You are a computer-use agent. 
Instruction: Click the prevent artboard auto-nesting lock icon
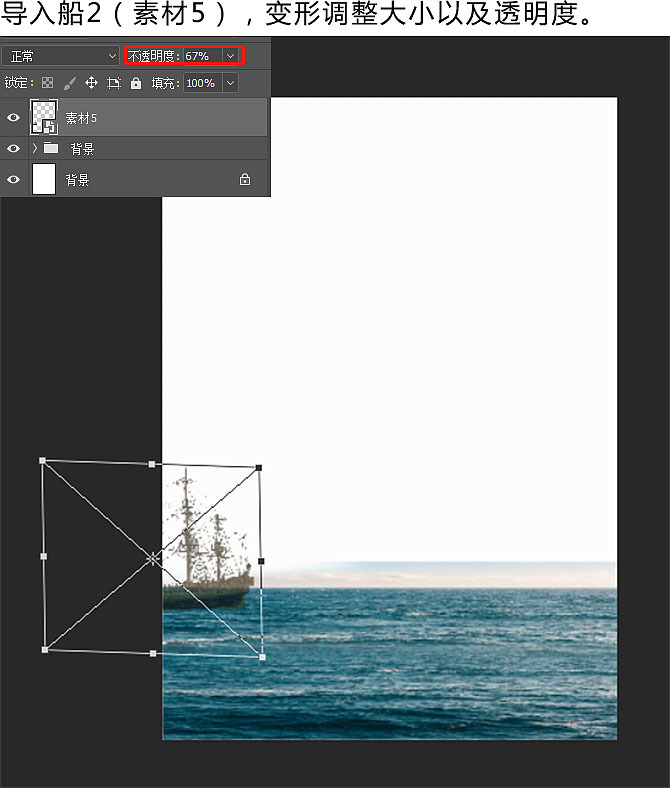click(x=114, y=83)
